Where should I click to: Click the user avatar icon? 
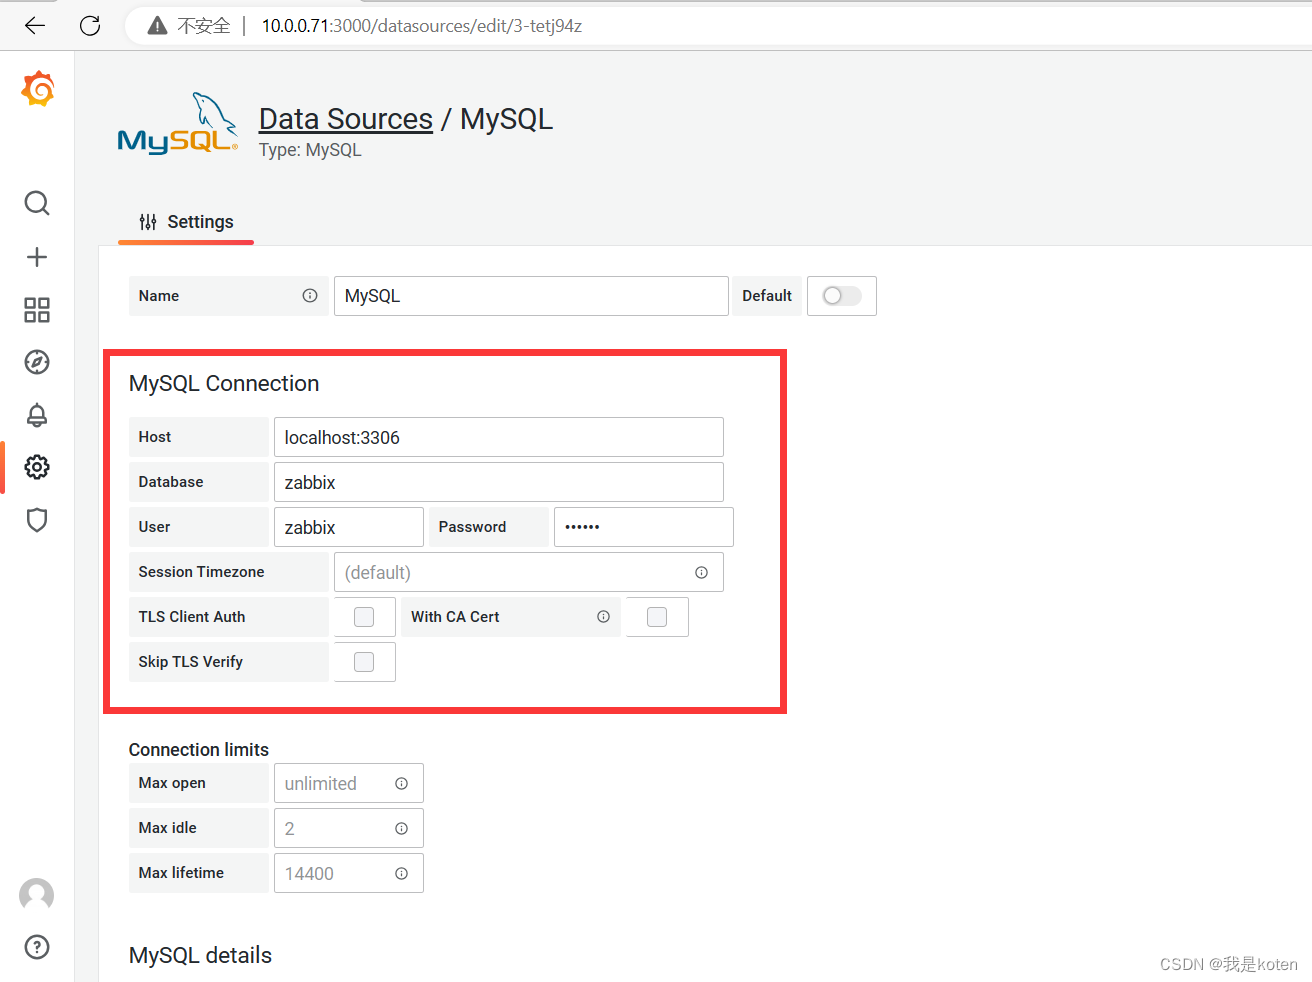coord(37,895)
